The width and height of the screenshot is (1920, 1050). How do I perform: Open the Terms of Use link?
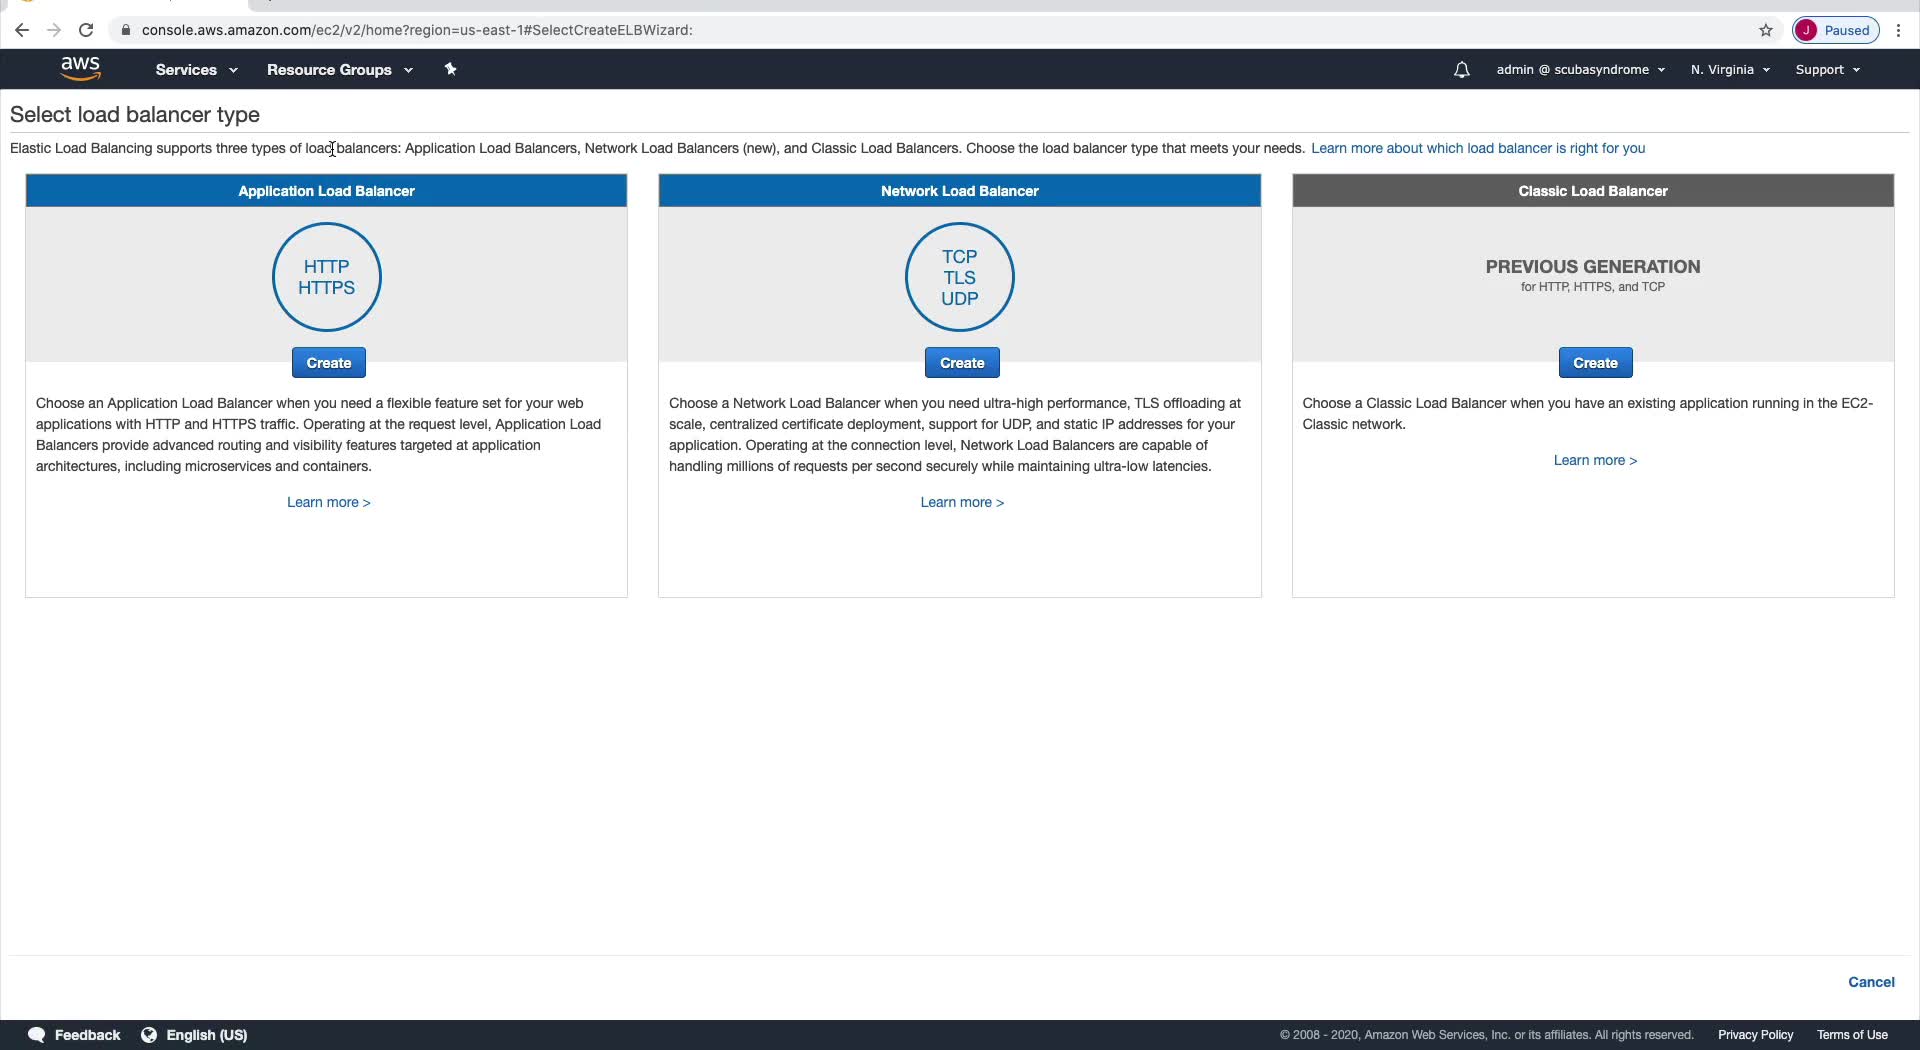click(x=1852, y=1035)
